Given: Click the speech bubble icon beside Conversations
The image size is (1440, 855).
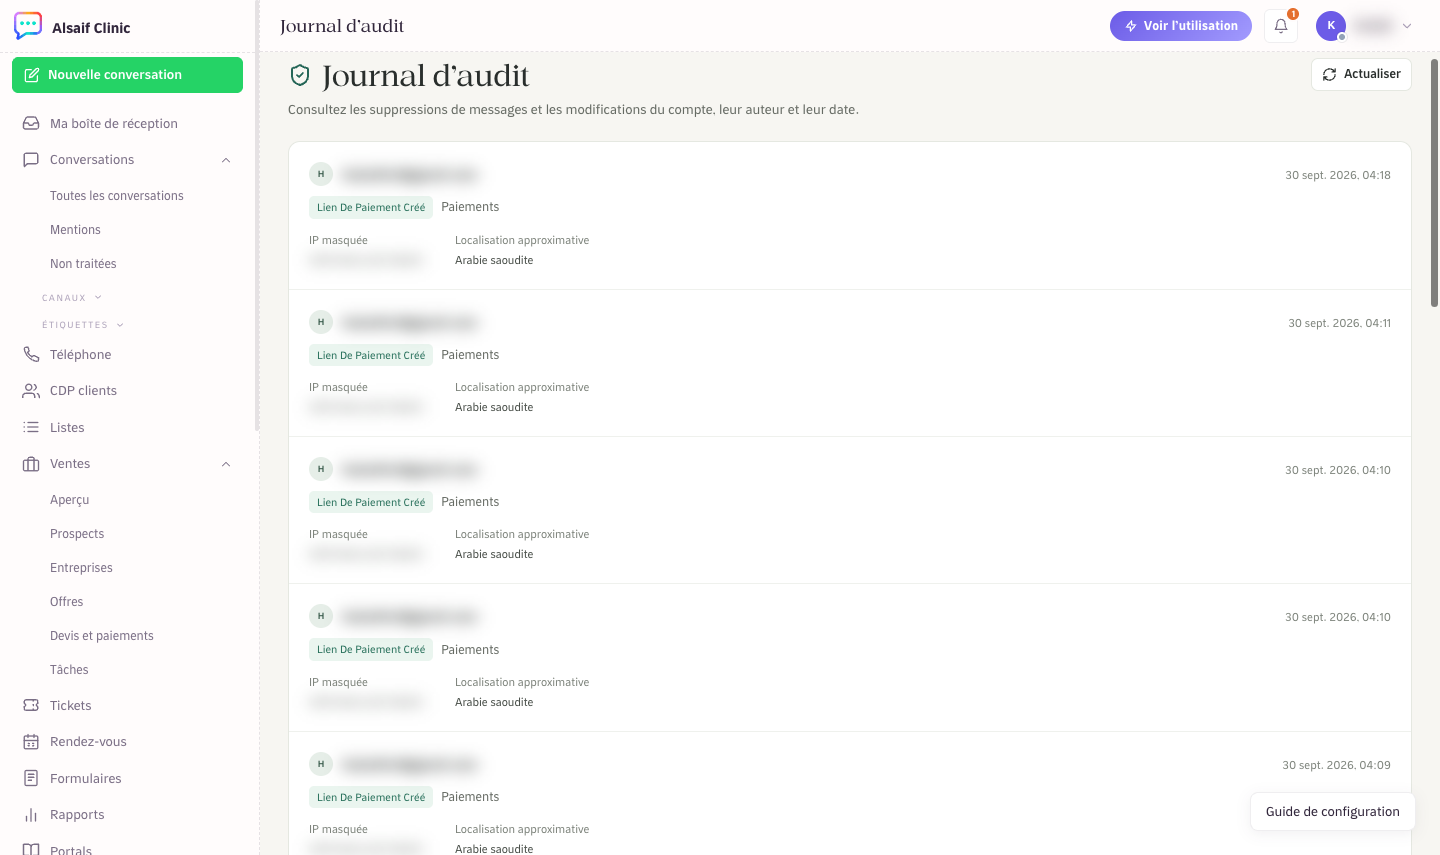Looking at the screenshot, I should point(31,160).
